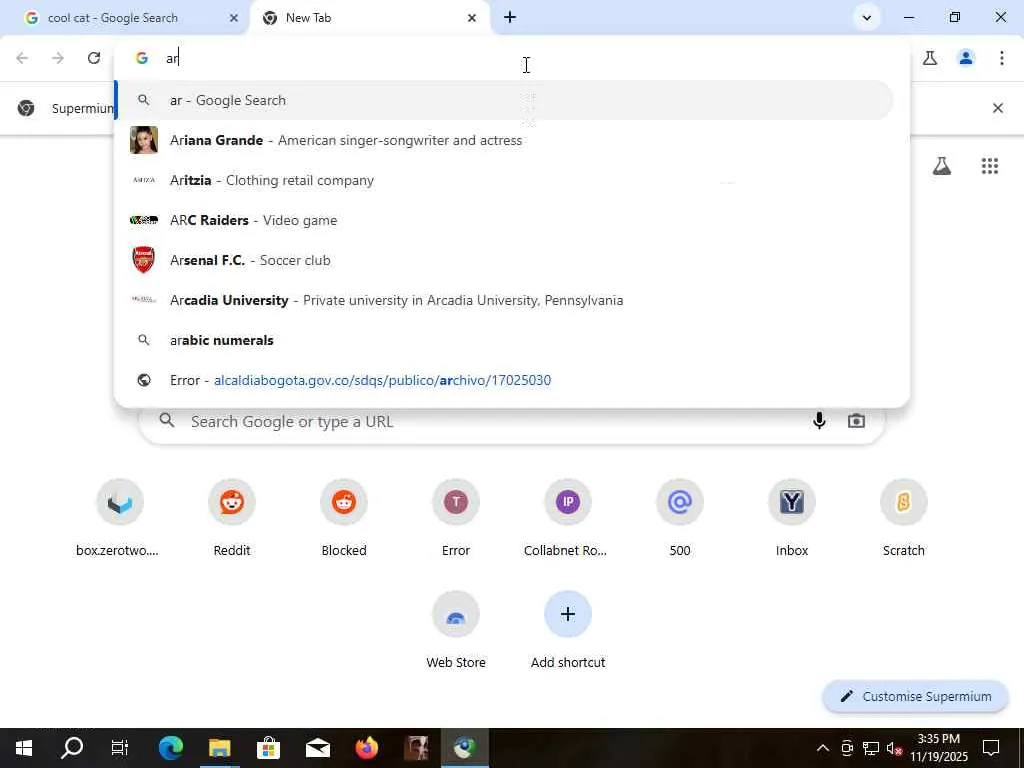Screen dimensions: 1024x768
Task: Open the notification center icon
Action: point(991,748)
